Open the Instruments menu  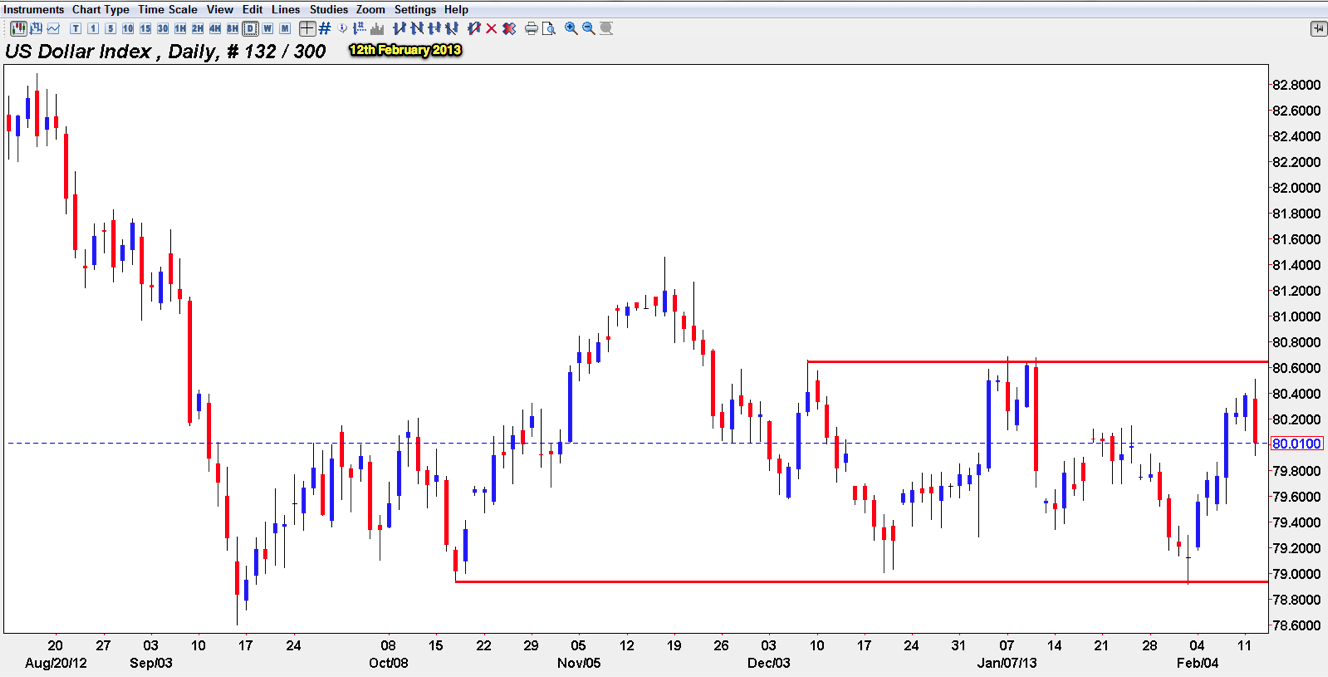[x=35, y=9]
